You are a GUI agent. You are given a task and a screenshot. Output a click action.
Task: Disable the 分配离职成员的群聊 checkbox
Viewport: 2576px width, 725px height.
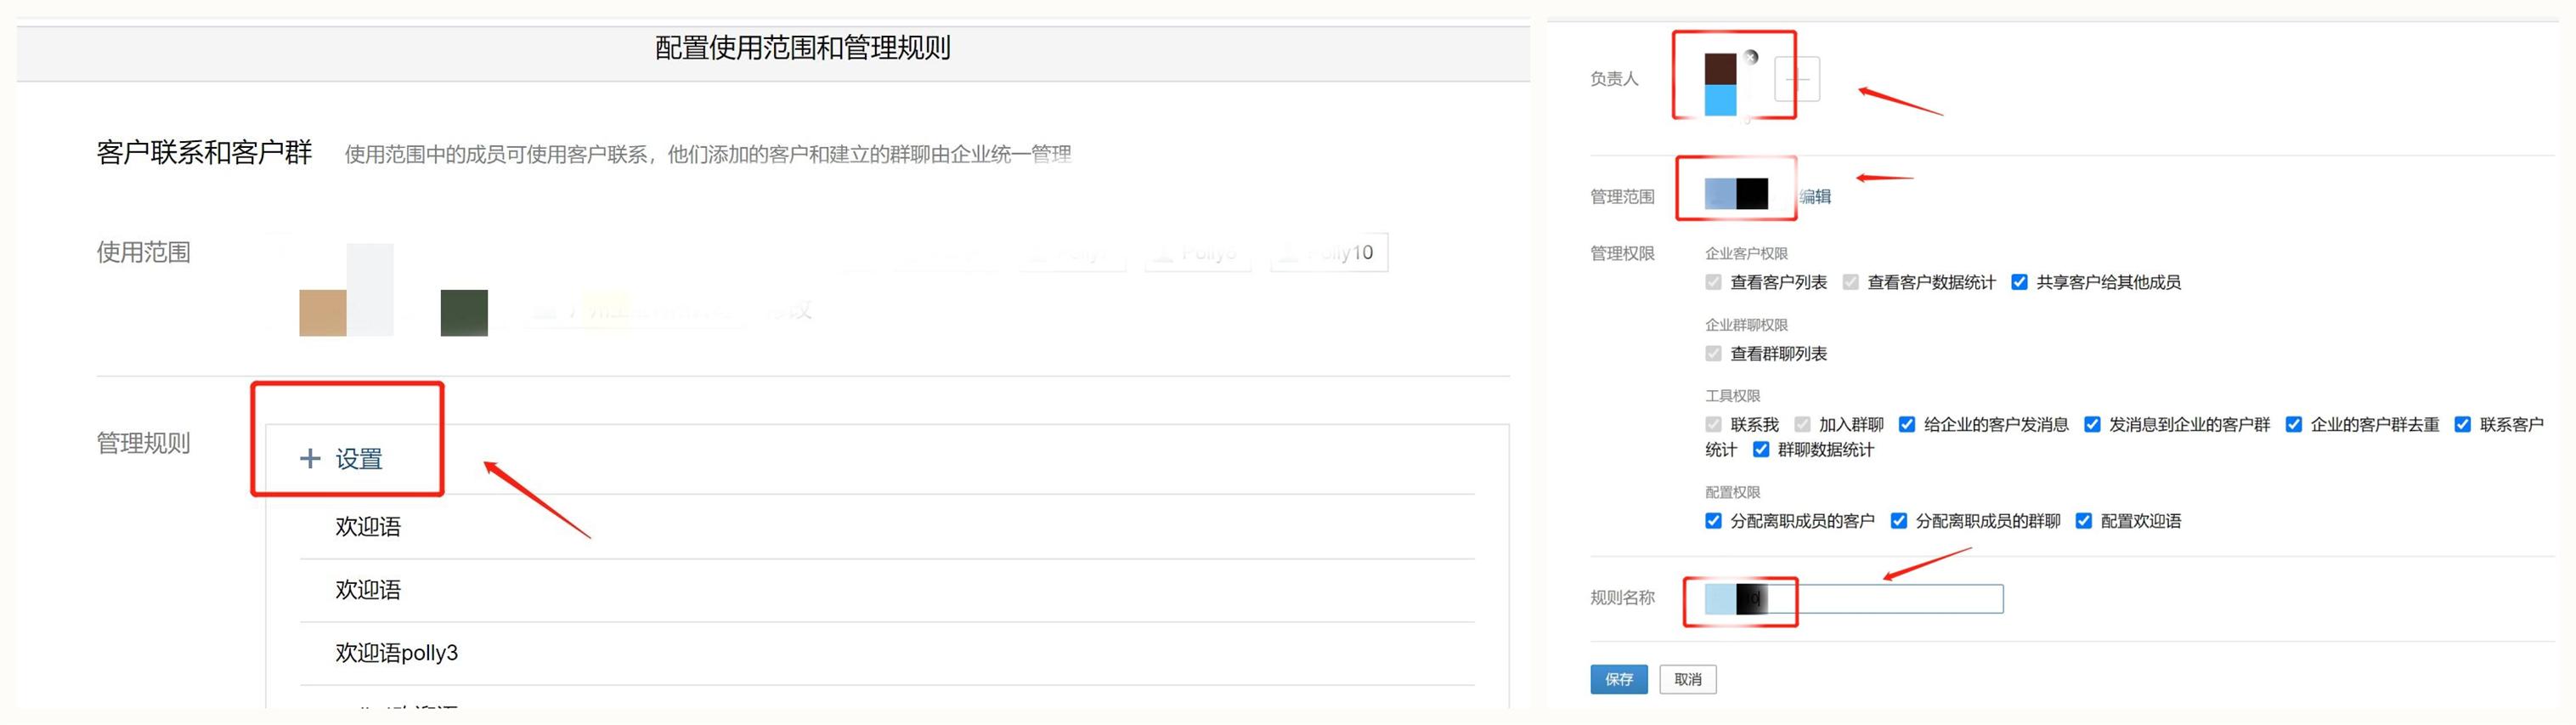1898,521
